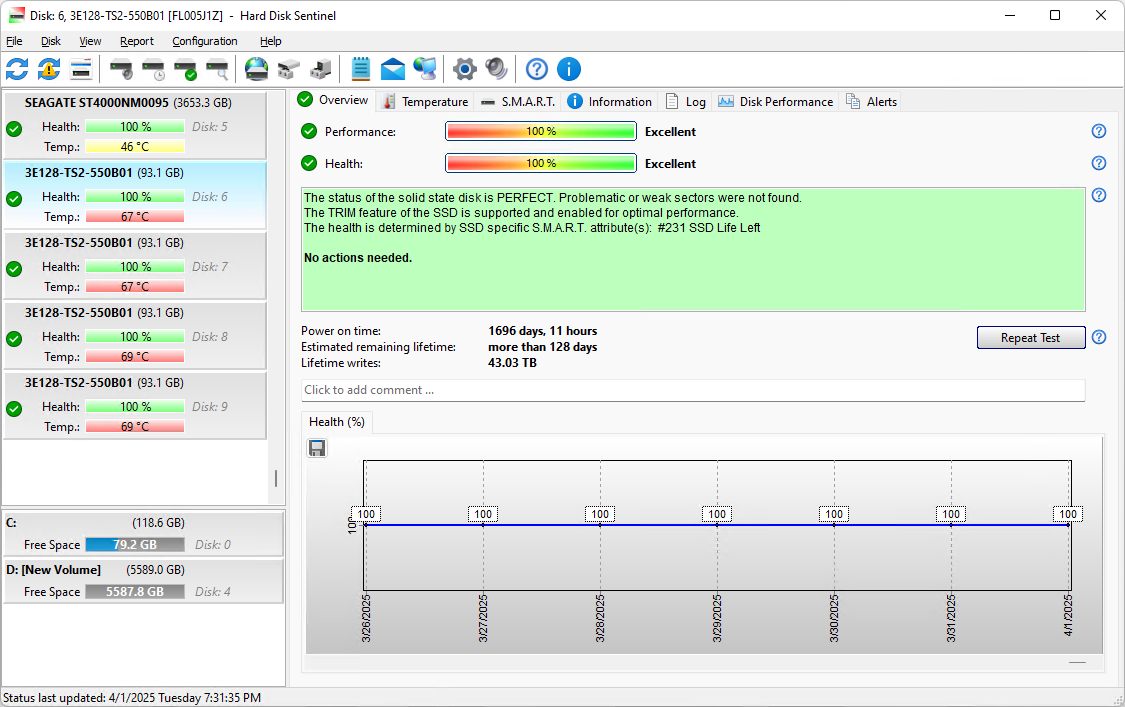Click the help icon beside the Health bar
This screenshot has height=707, width=1125.
(1098, 163)
